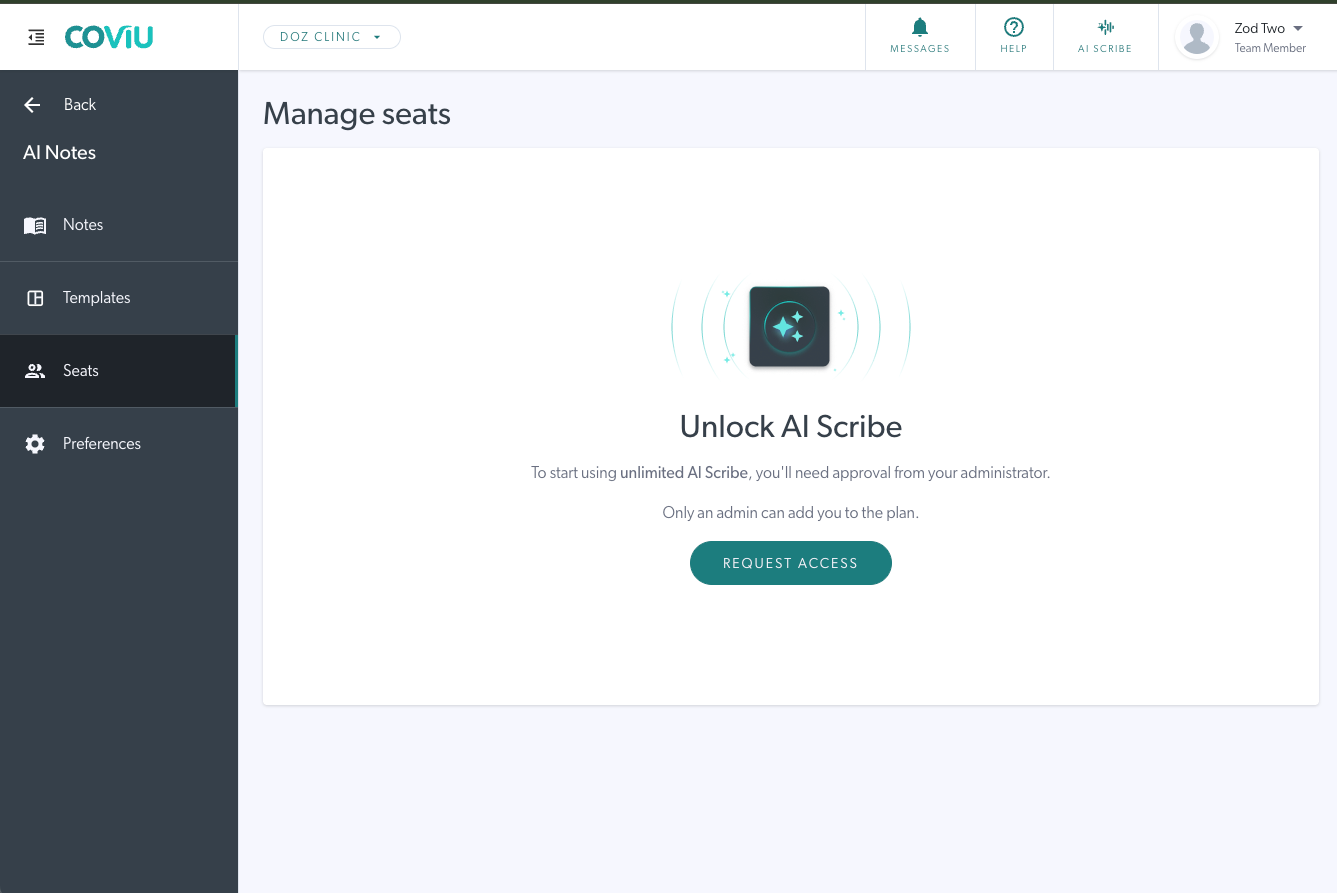Viewport: 1337px width, 893px height.
Task: Click the back arrow icon in the sidebar
Action: click(x=32, y=105)
